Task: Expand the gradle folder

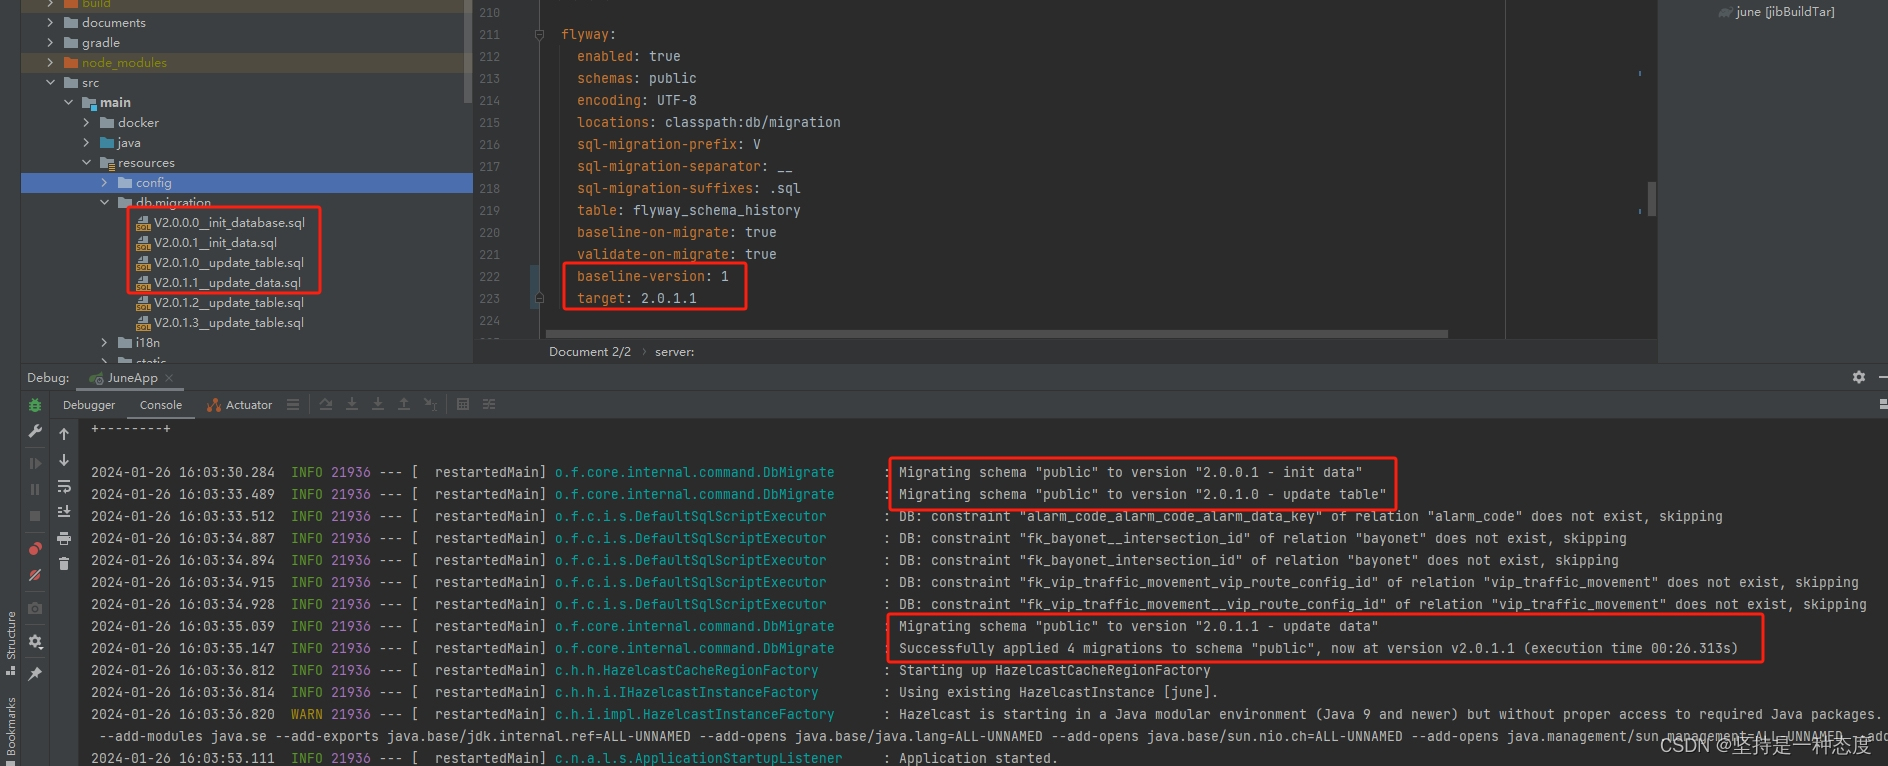Action: coord(50,42)
